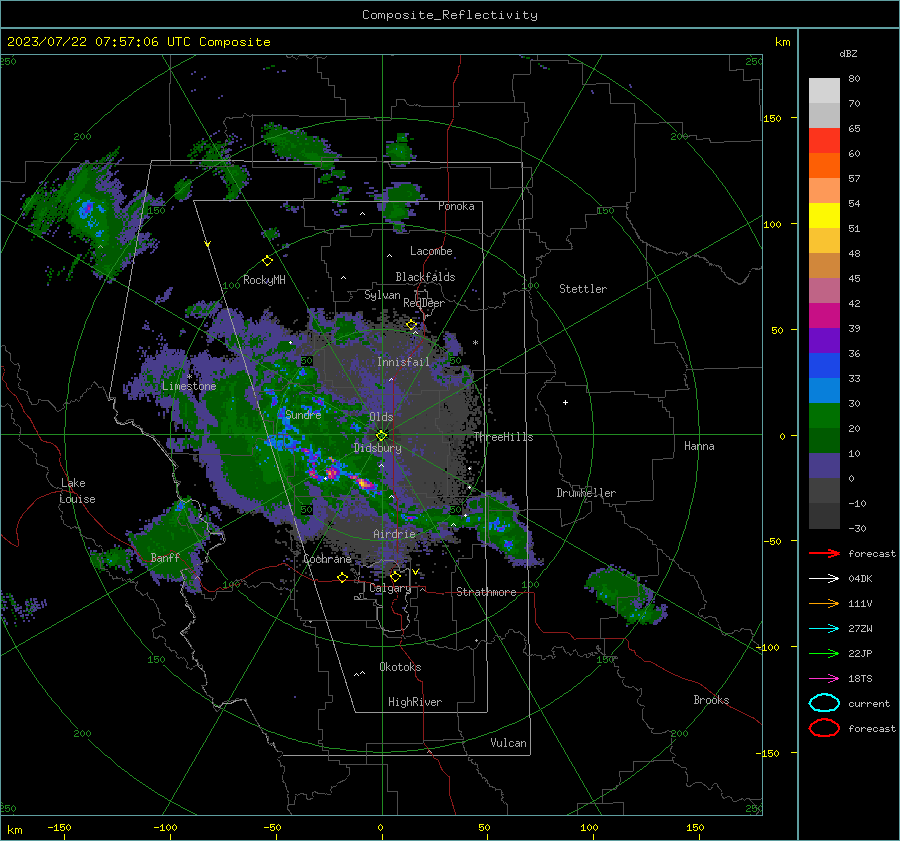Click the RedDeer city label
900x841 pixels.
pos(424,303)
